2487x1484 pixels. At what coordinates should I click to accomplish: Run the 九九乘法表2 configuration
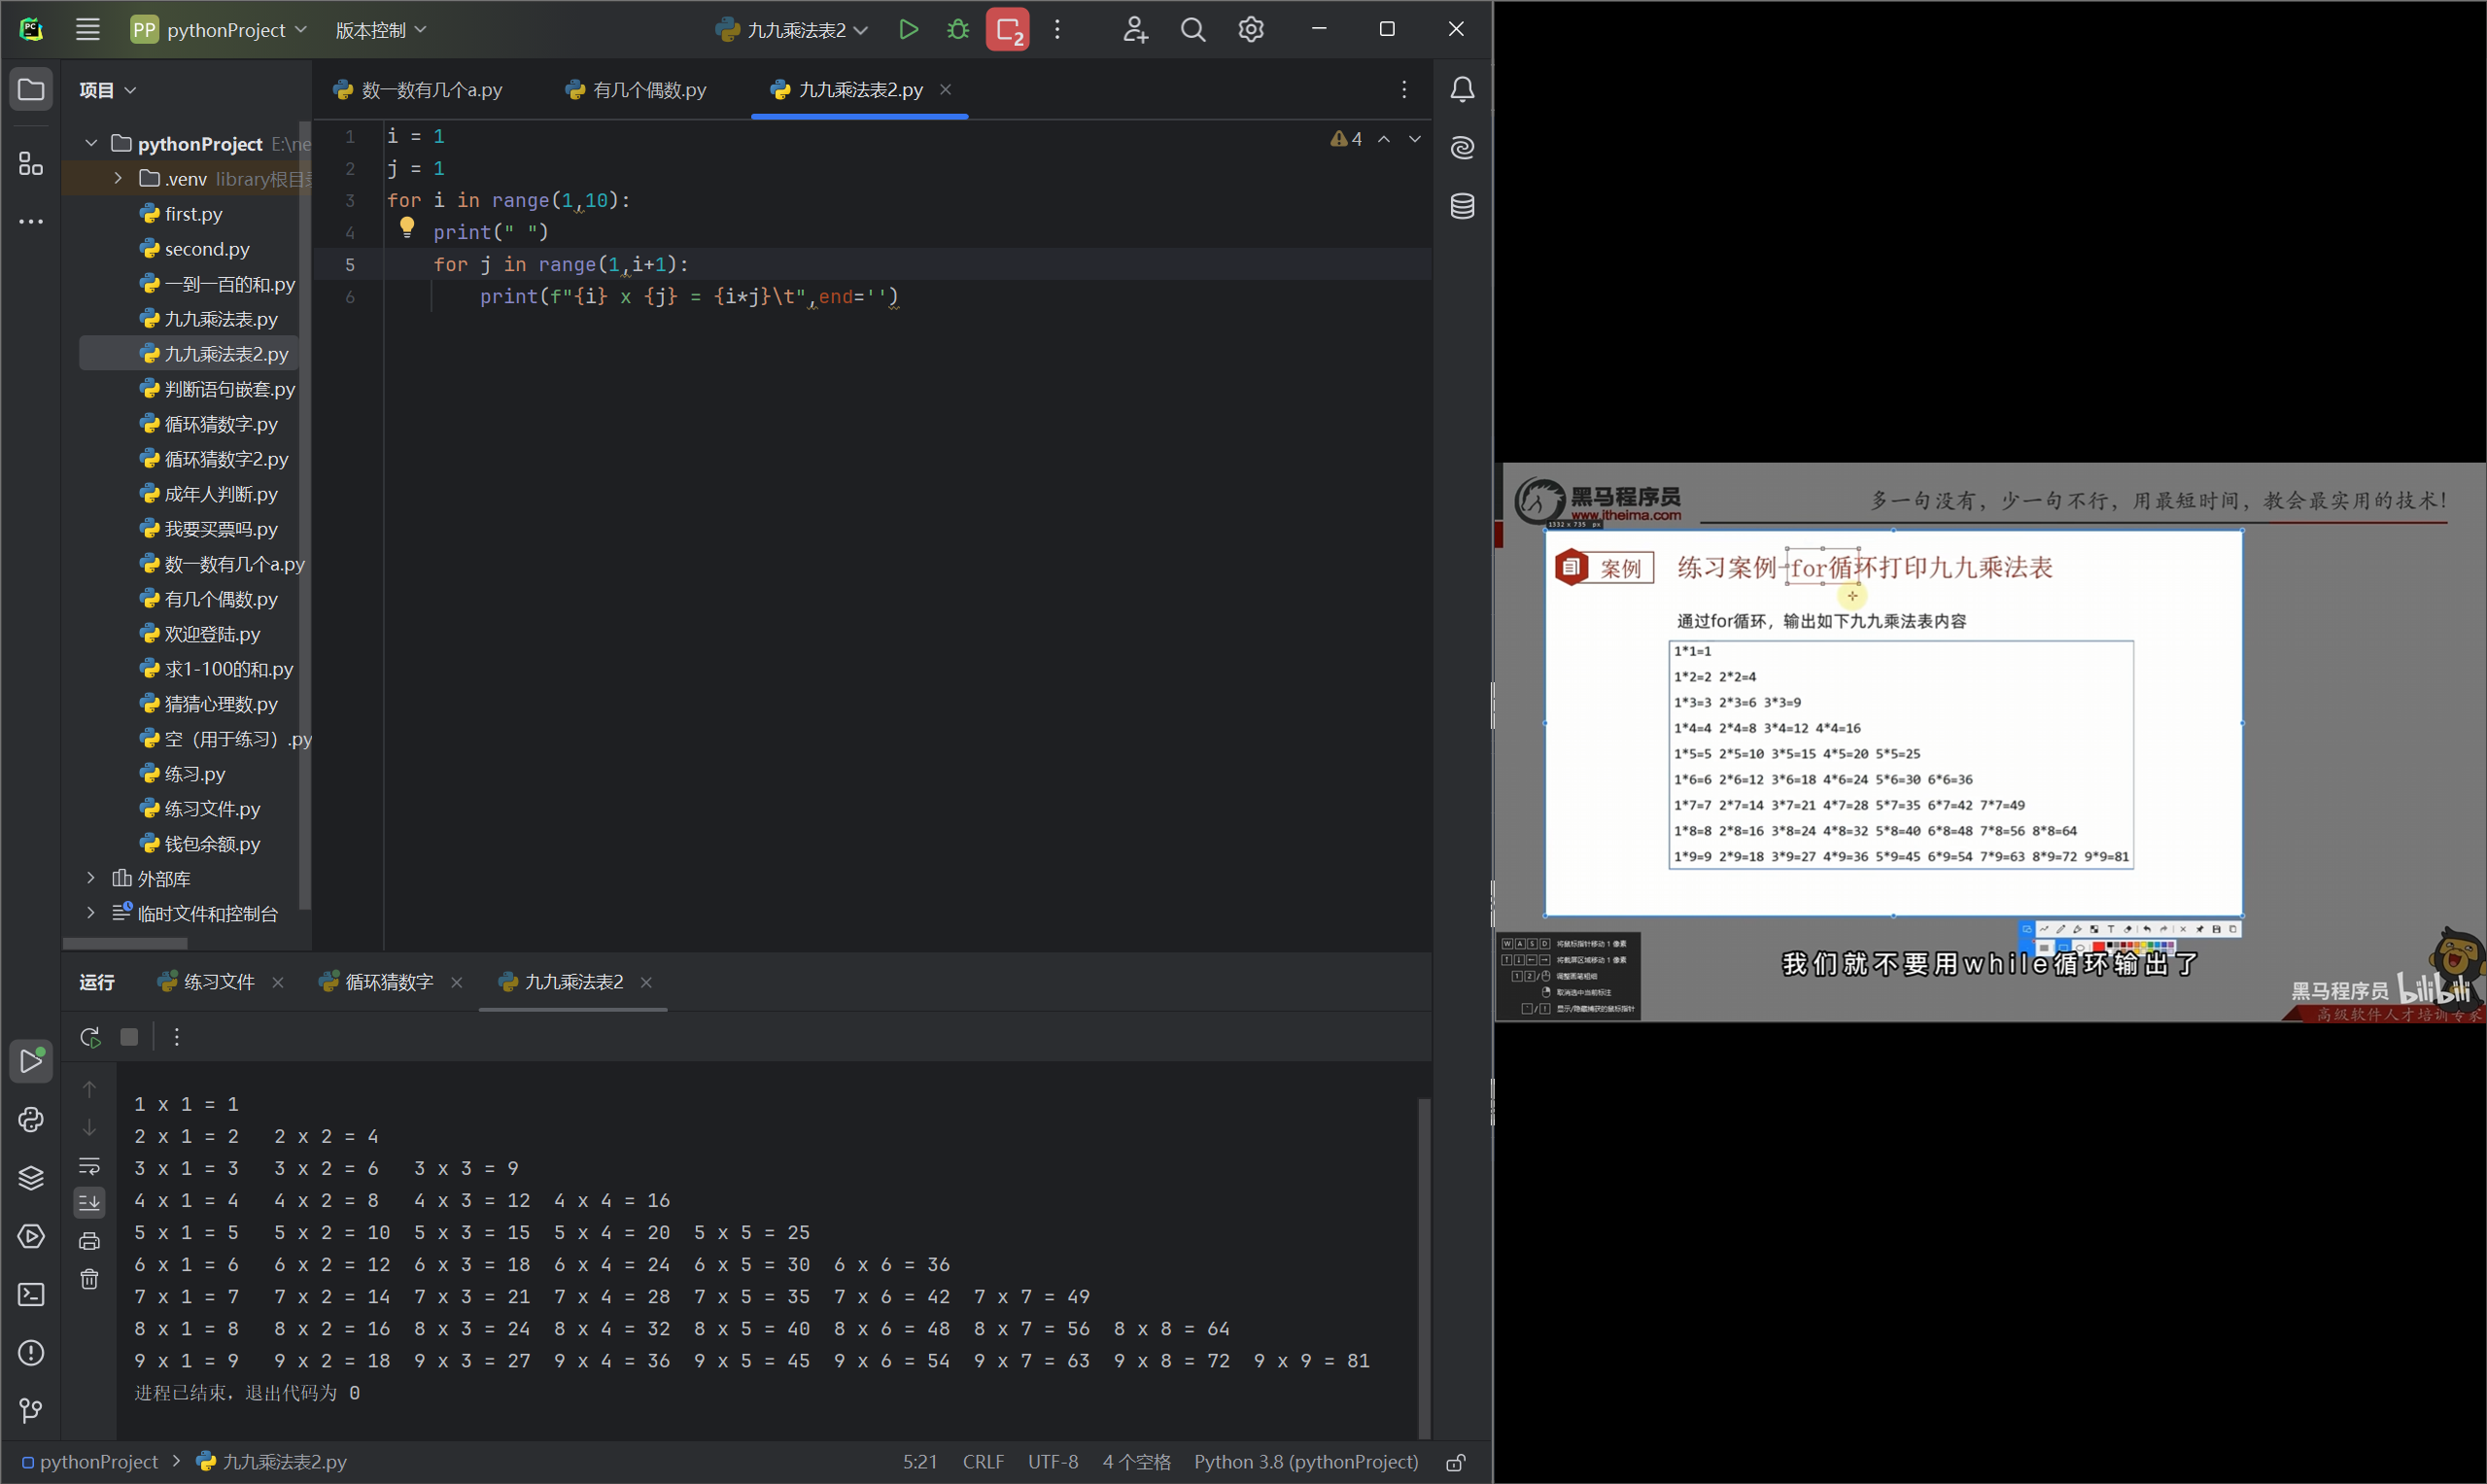coord(908,30)
